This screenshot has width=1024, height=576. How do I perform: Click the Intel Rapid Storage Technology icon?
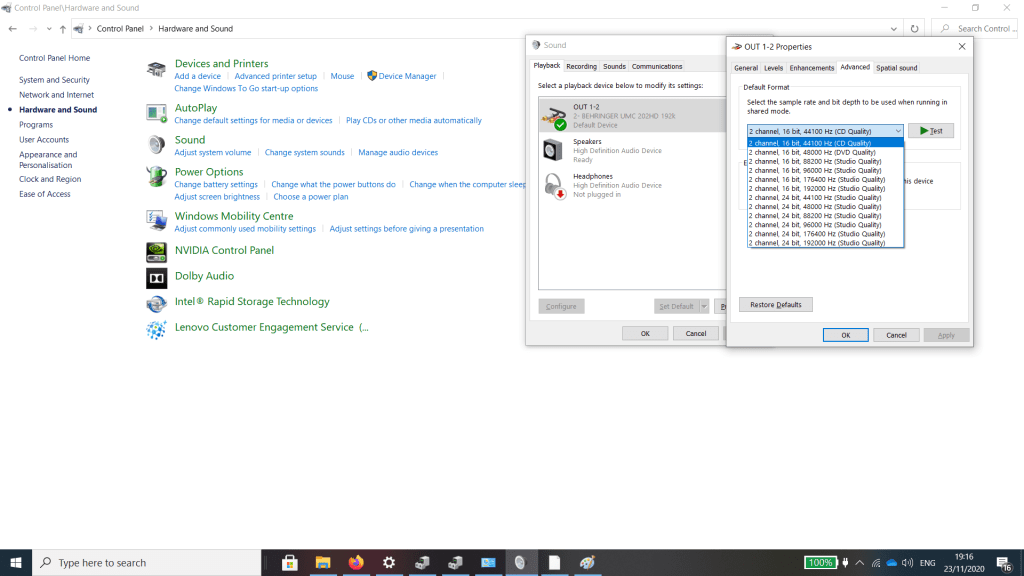(x=156, y=303)
